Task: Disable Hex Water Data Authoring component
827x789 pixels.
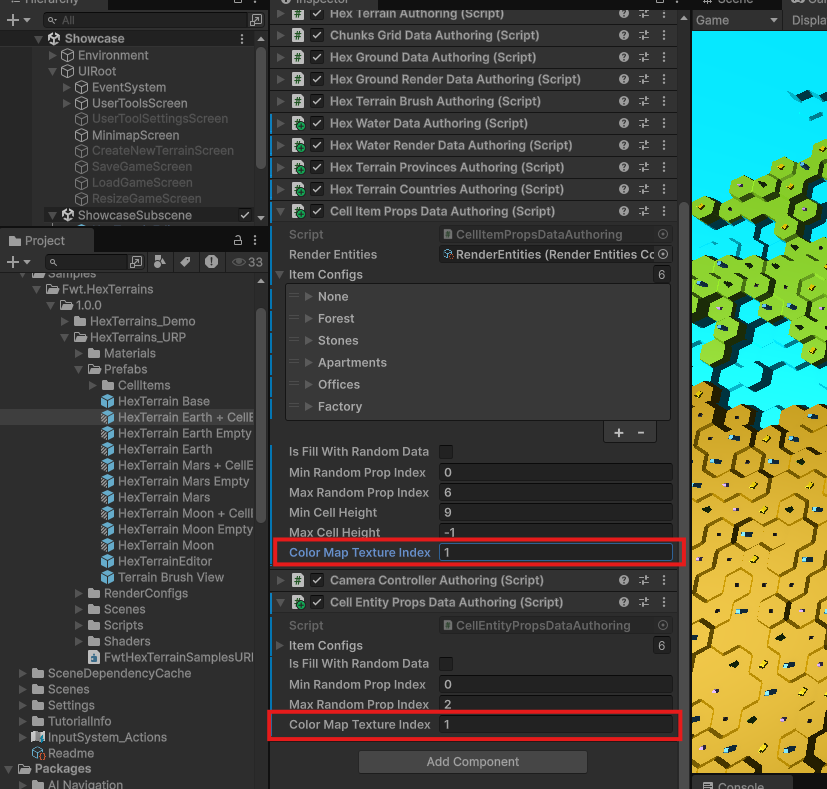Action: pyautogui.click(x=317, y=123)
